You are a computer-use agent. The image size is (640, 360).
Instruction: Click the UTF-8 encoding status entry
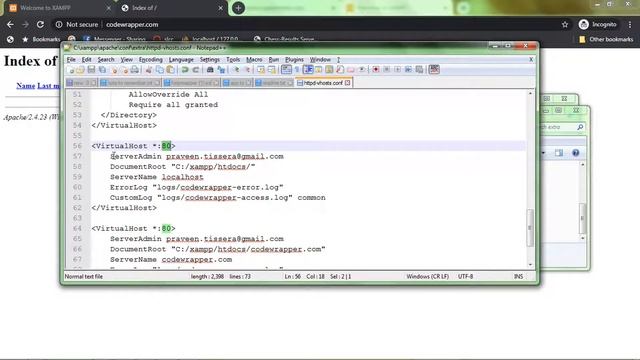(465, 276)
